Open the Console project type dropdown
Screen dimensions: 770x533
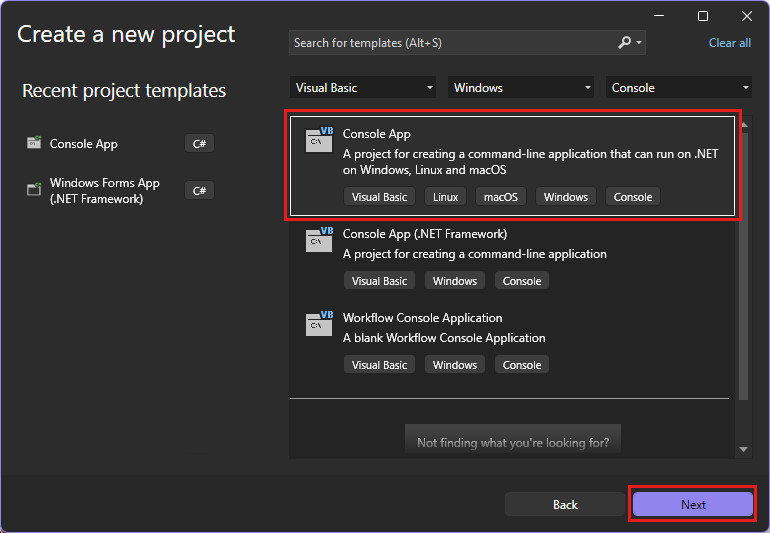click(x=679, y=88)
